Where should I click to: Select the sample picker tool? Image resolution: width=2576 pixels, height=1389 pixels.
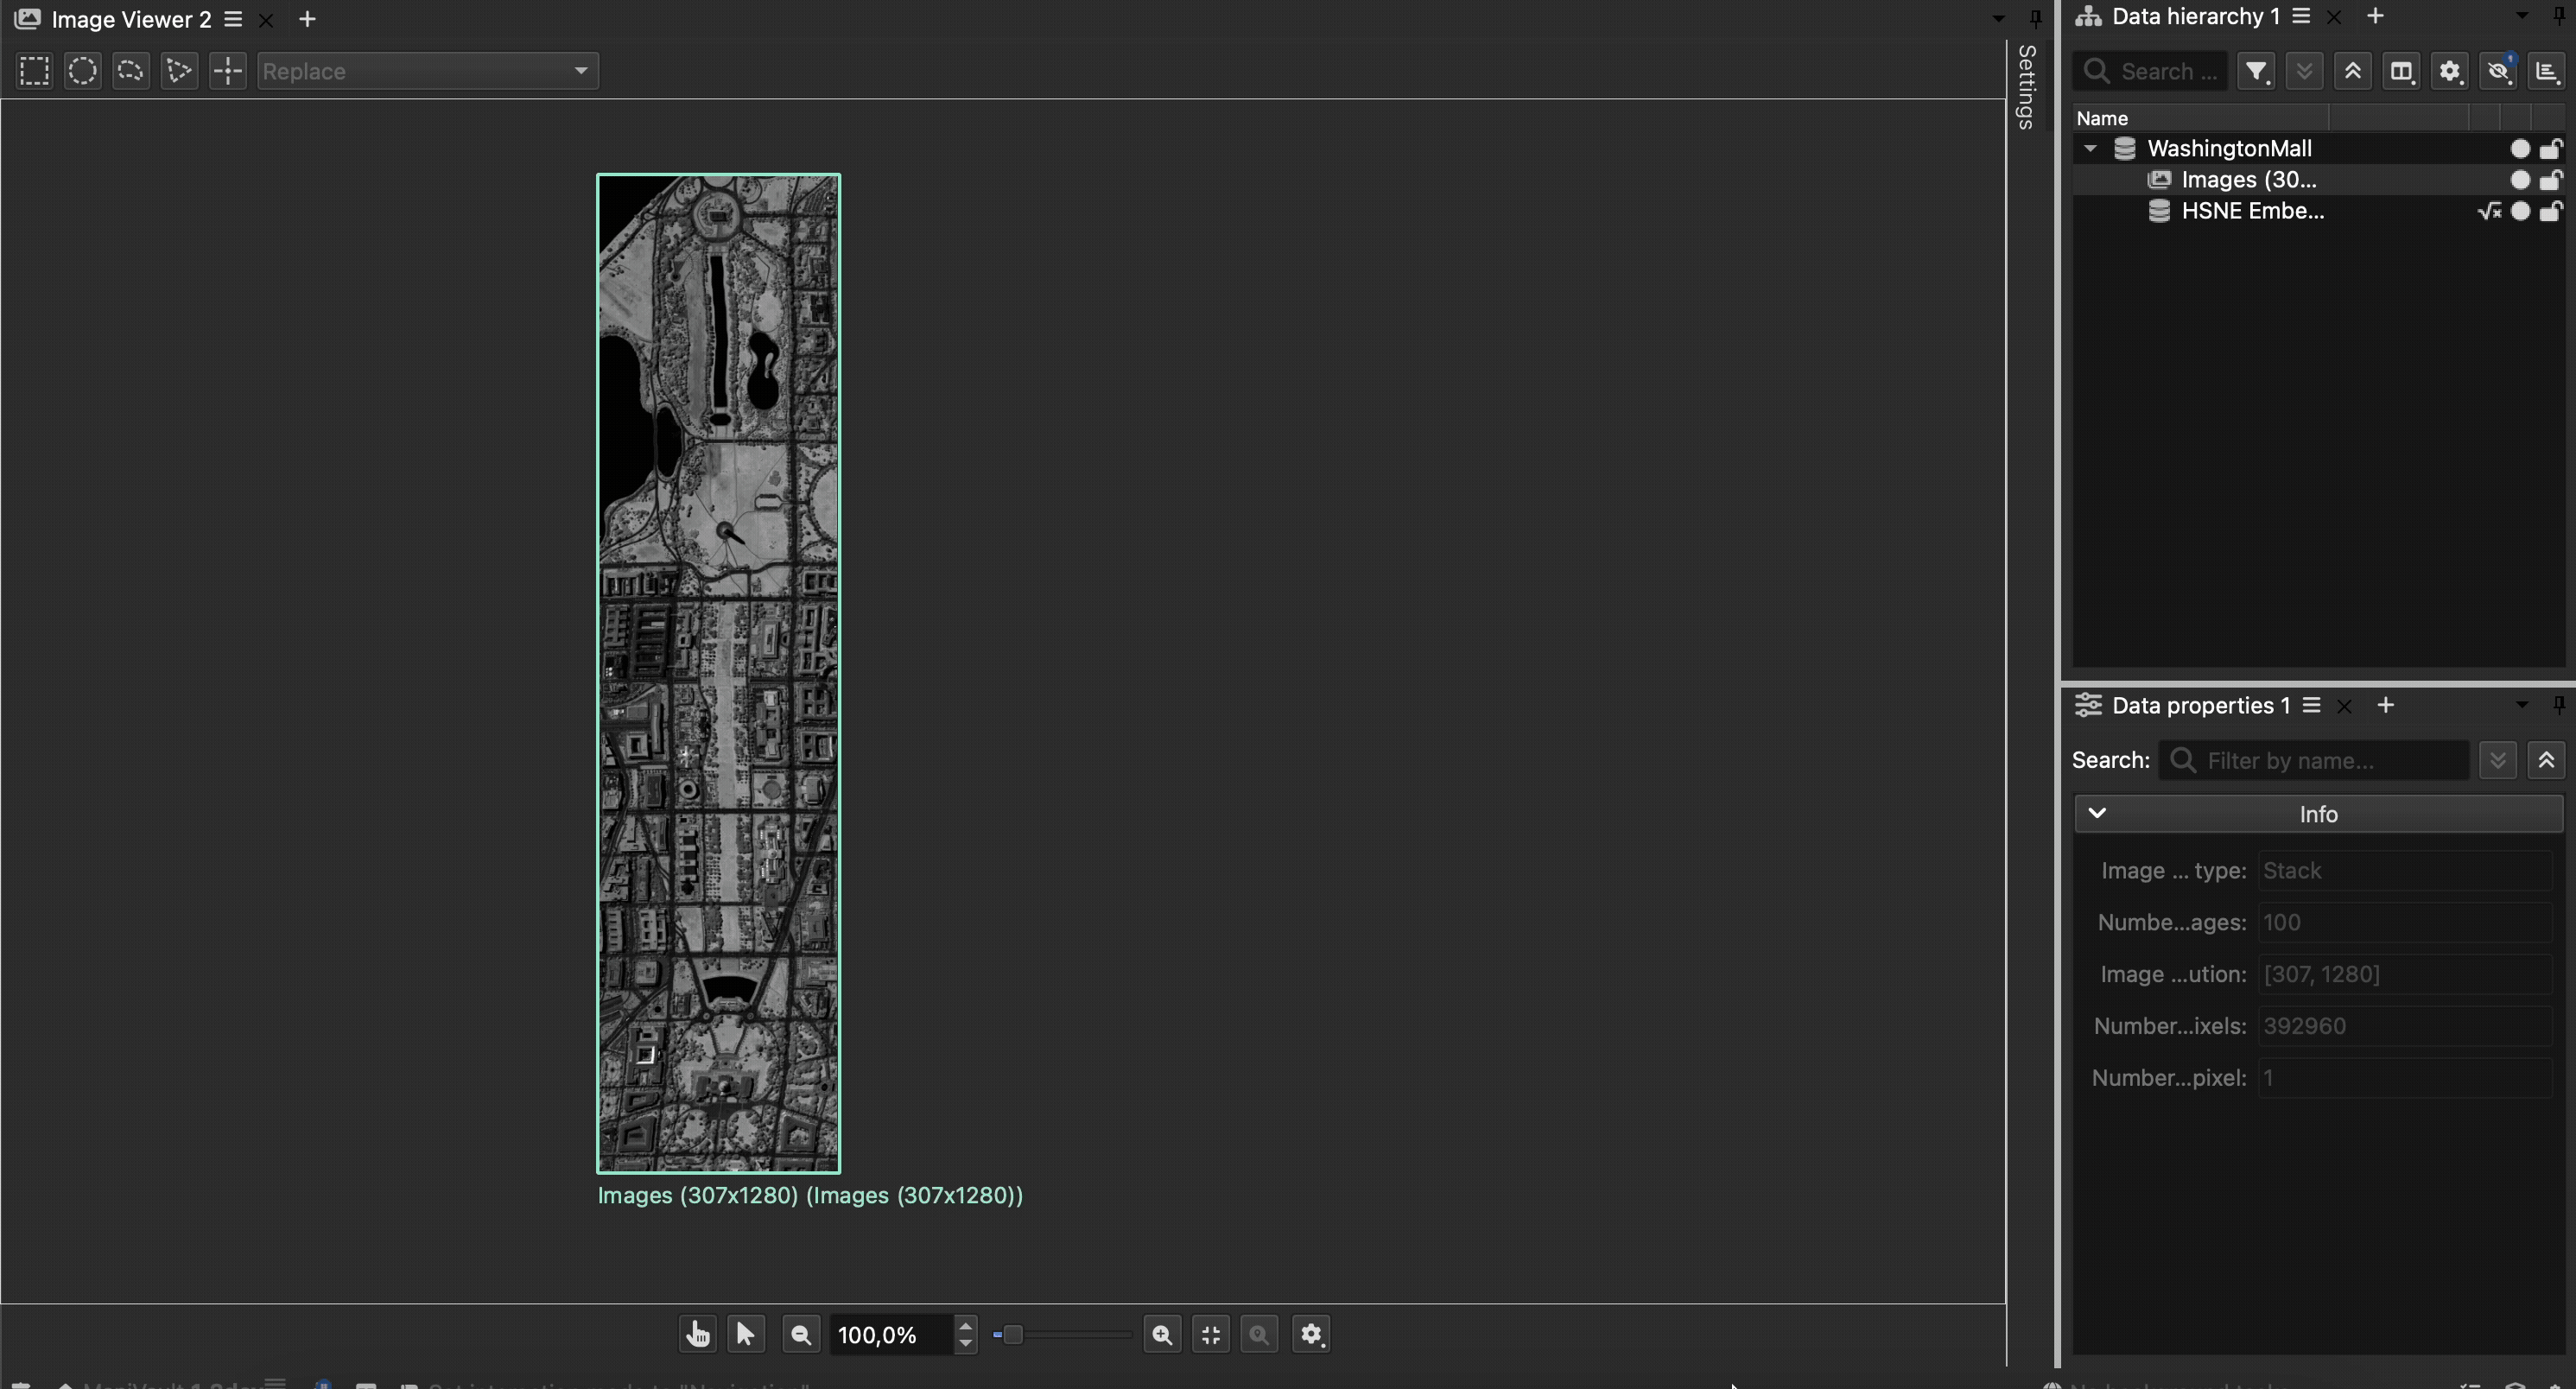(x=227, y=70)
